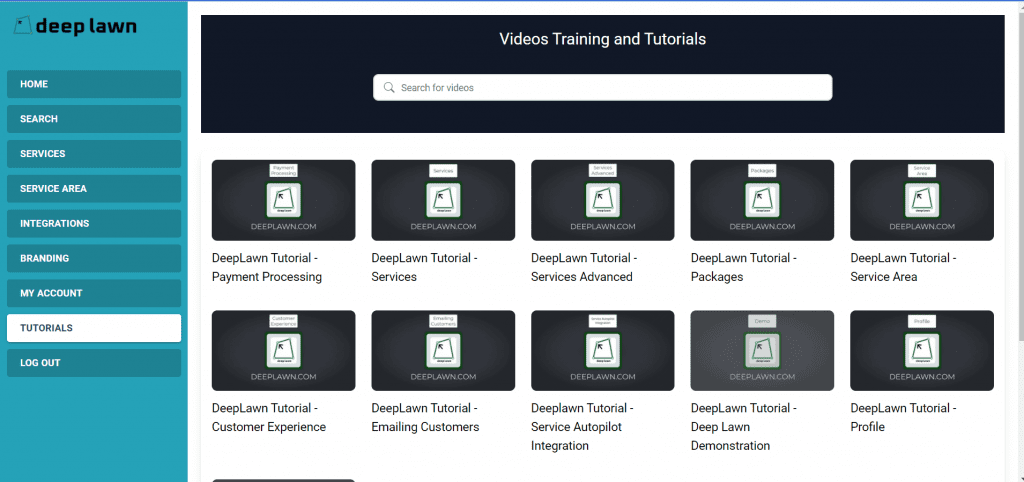The height and width of the screenshot is (482, 1024).
Task: Click title 'DeepLawn Tutorial - Packages'
Action: (x=744, y=268)
